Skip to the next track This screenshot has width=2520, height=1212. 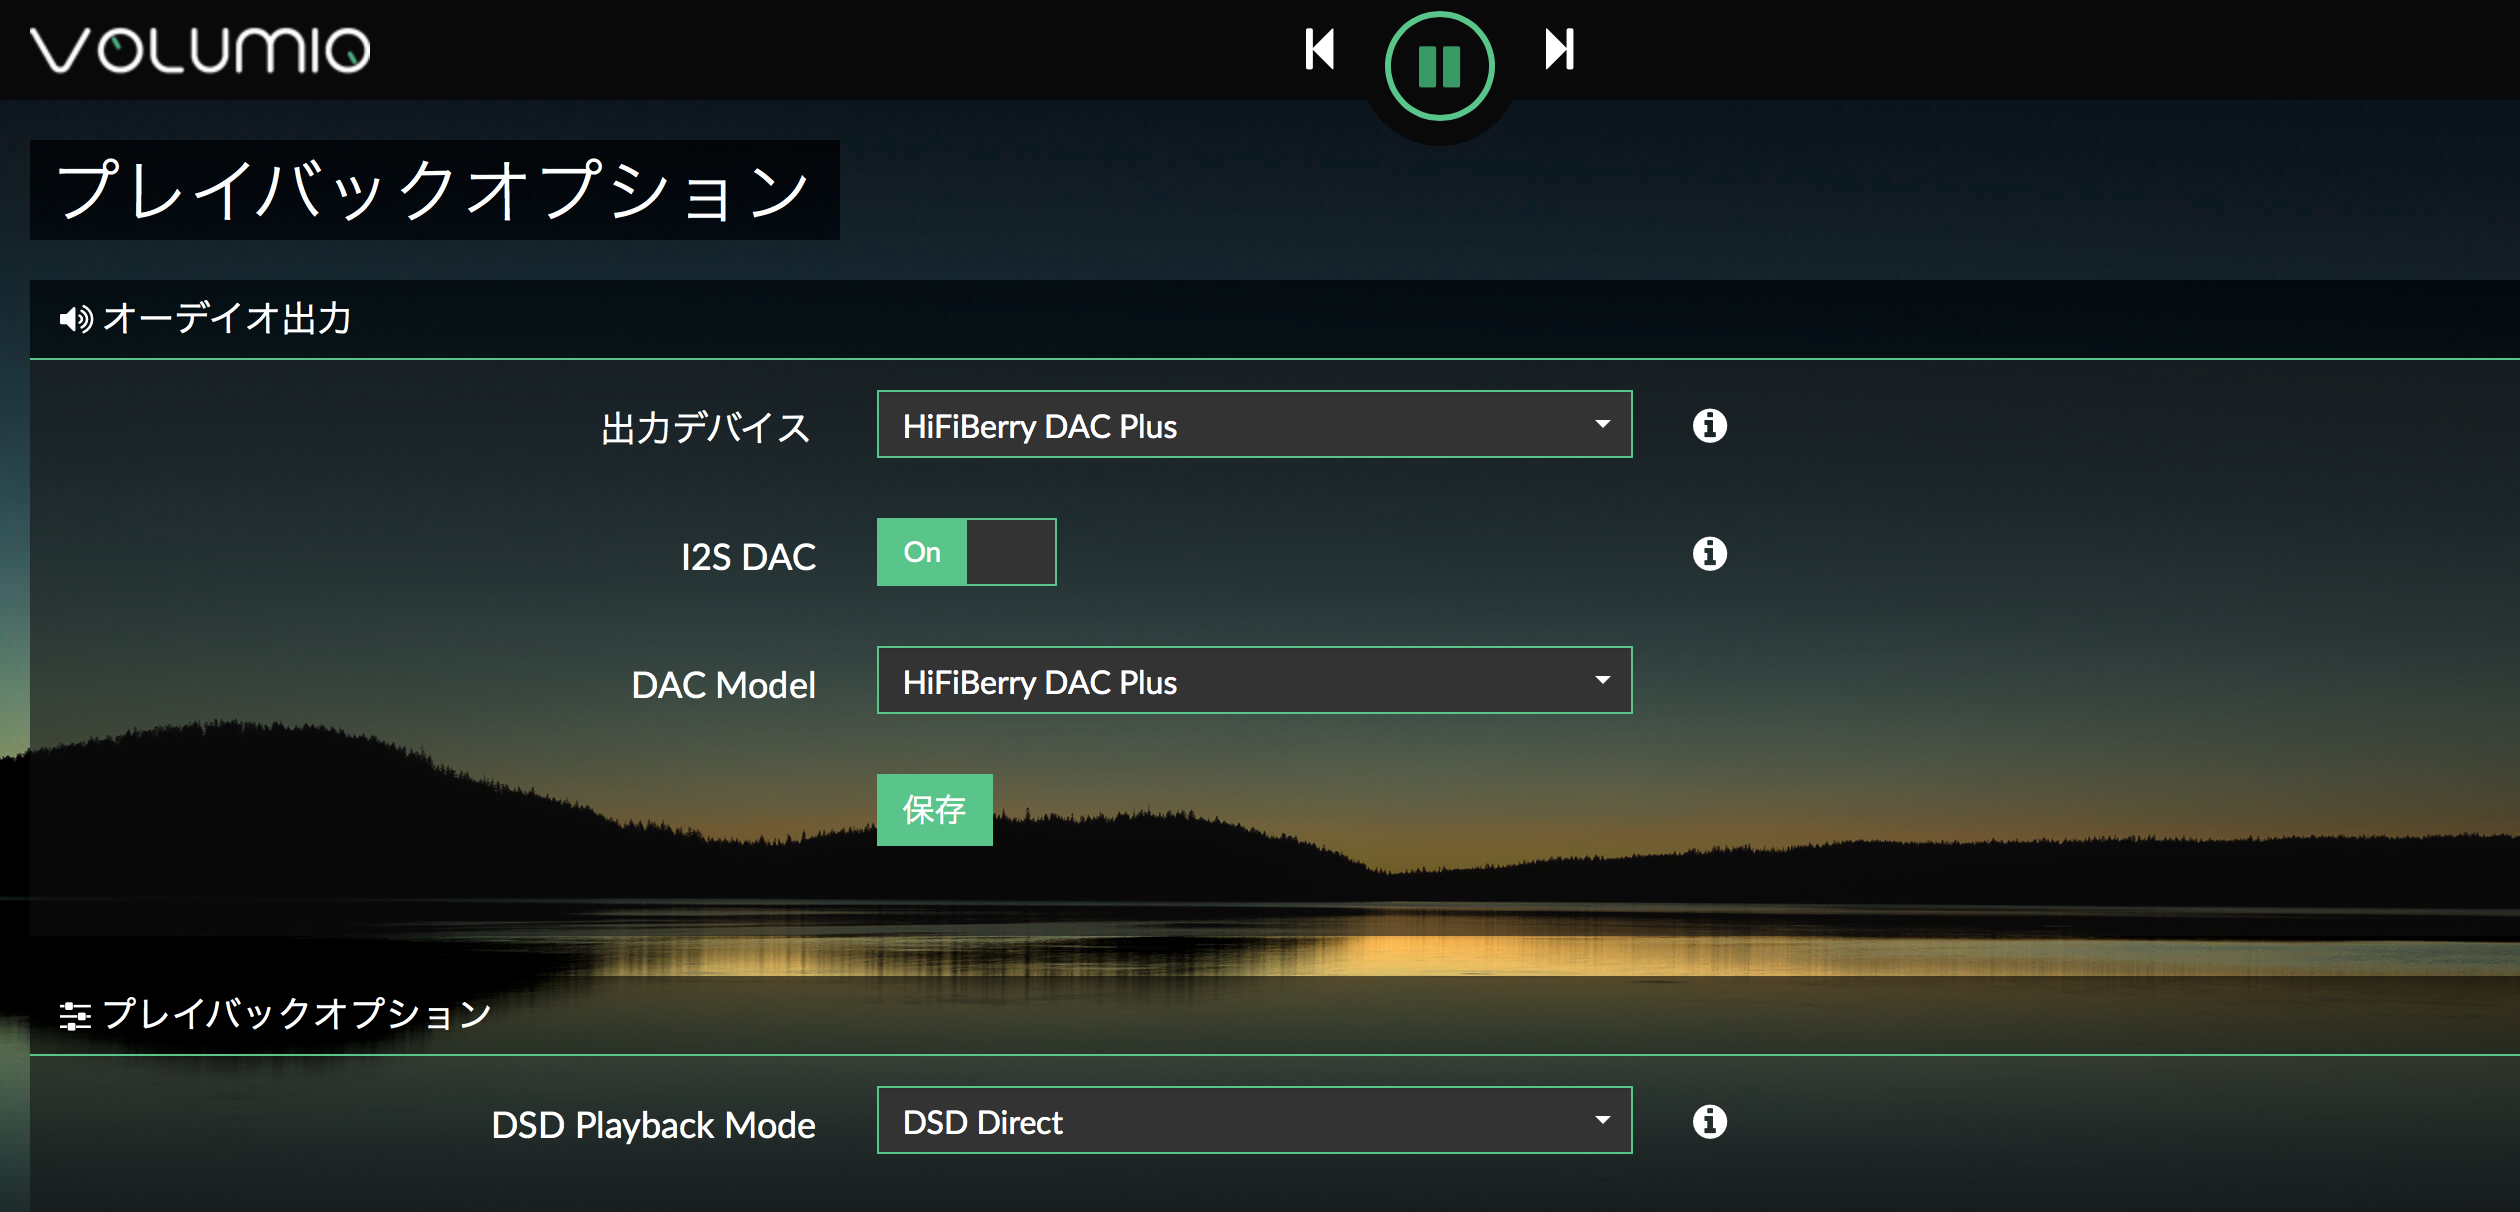click(1559, 49)
